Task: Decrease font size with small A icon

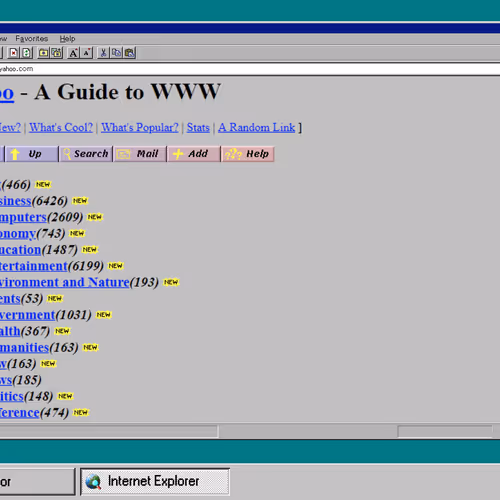Action: [x=87, y=53]
